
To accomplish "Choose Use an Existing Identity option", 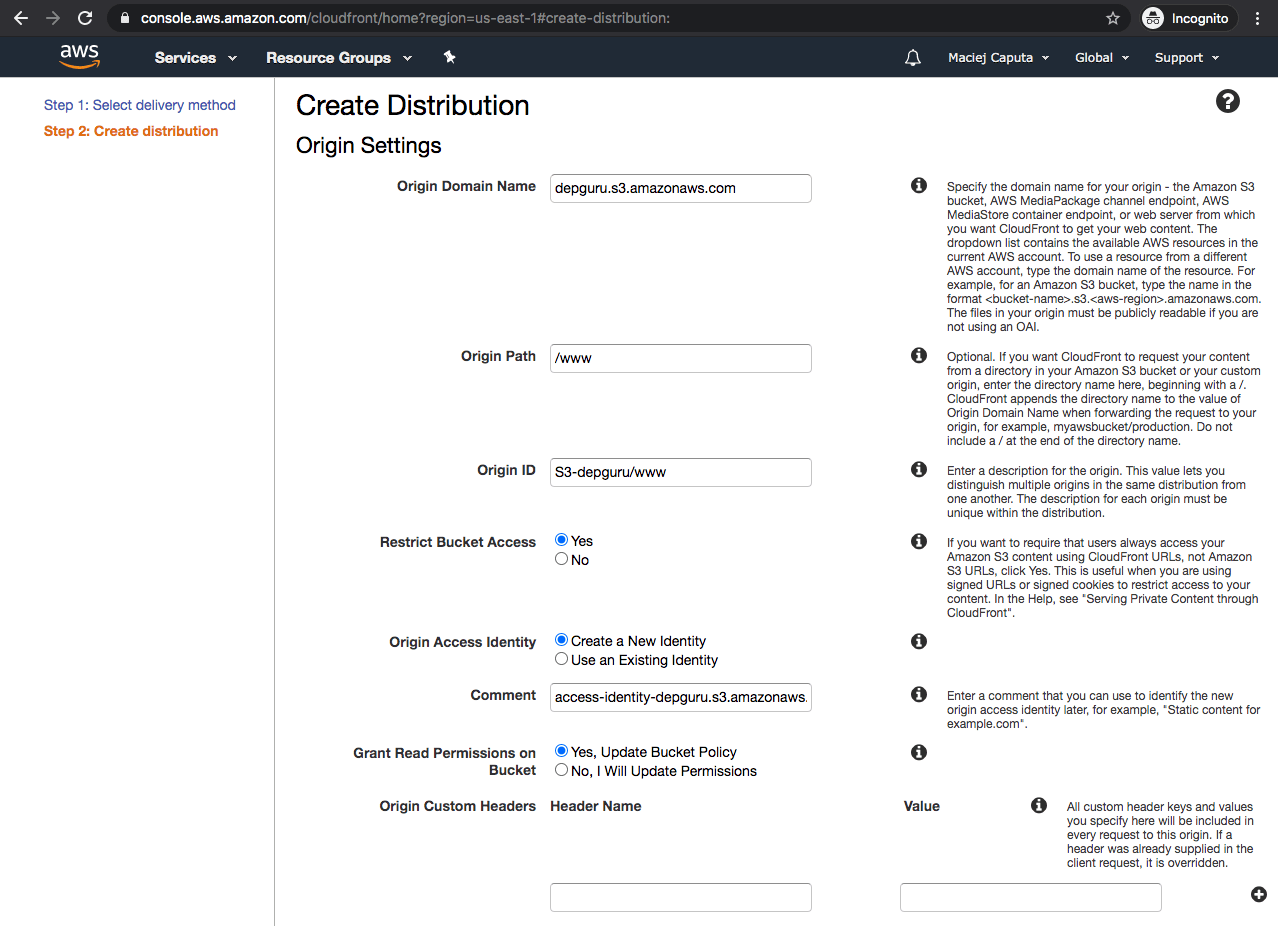I will pyautogui.click(x=562, y=659).
